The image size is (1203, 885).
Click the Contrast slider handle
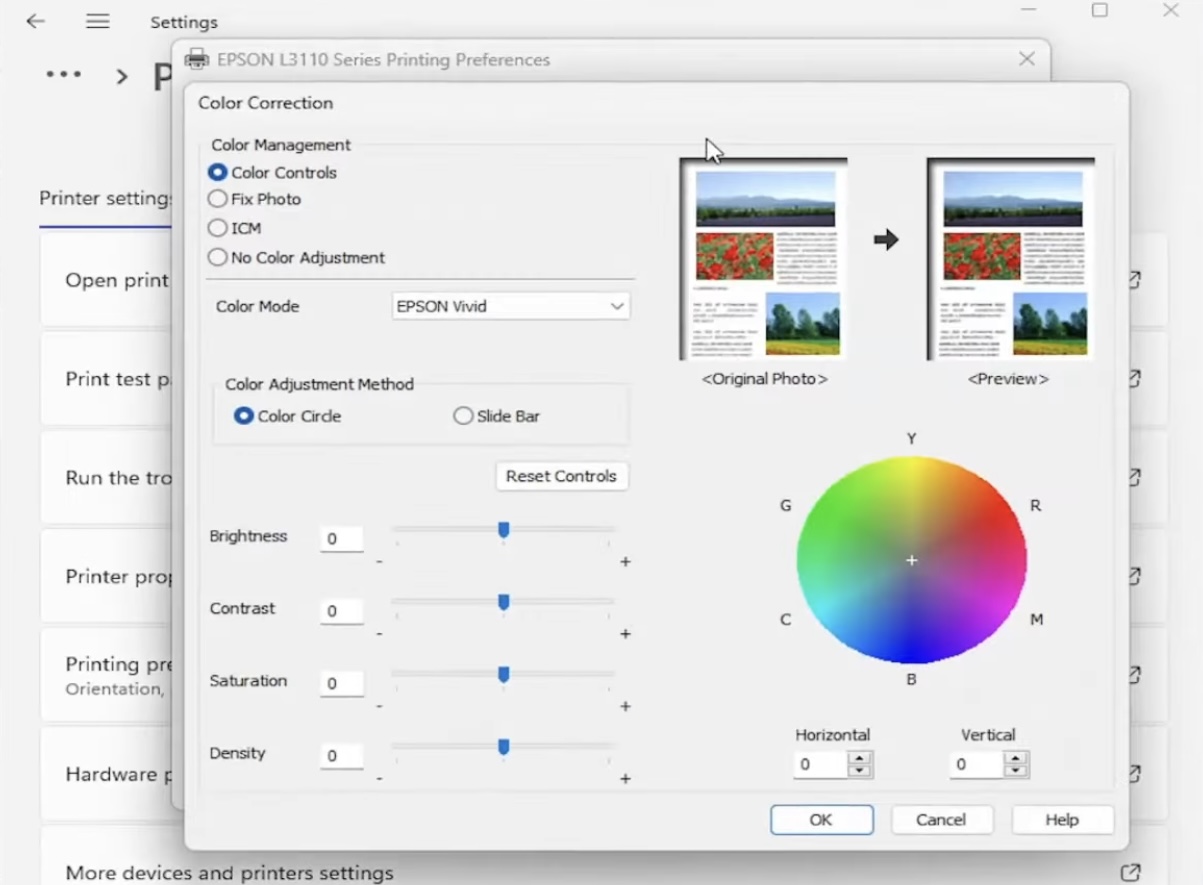pyautogui.click(x=504, y=602)
